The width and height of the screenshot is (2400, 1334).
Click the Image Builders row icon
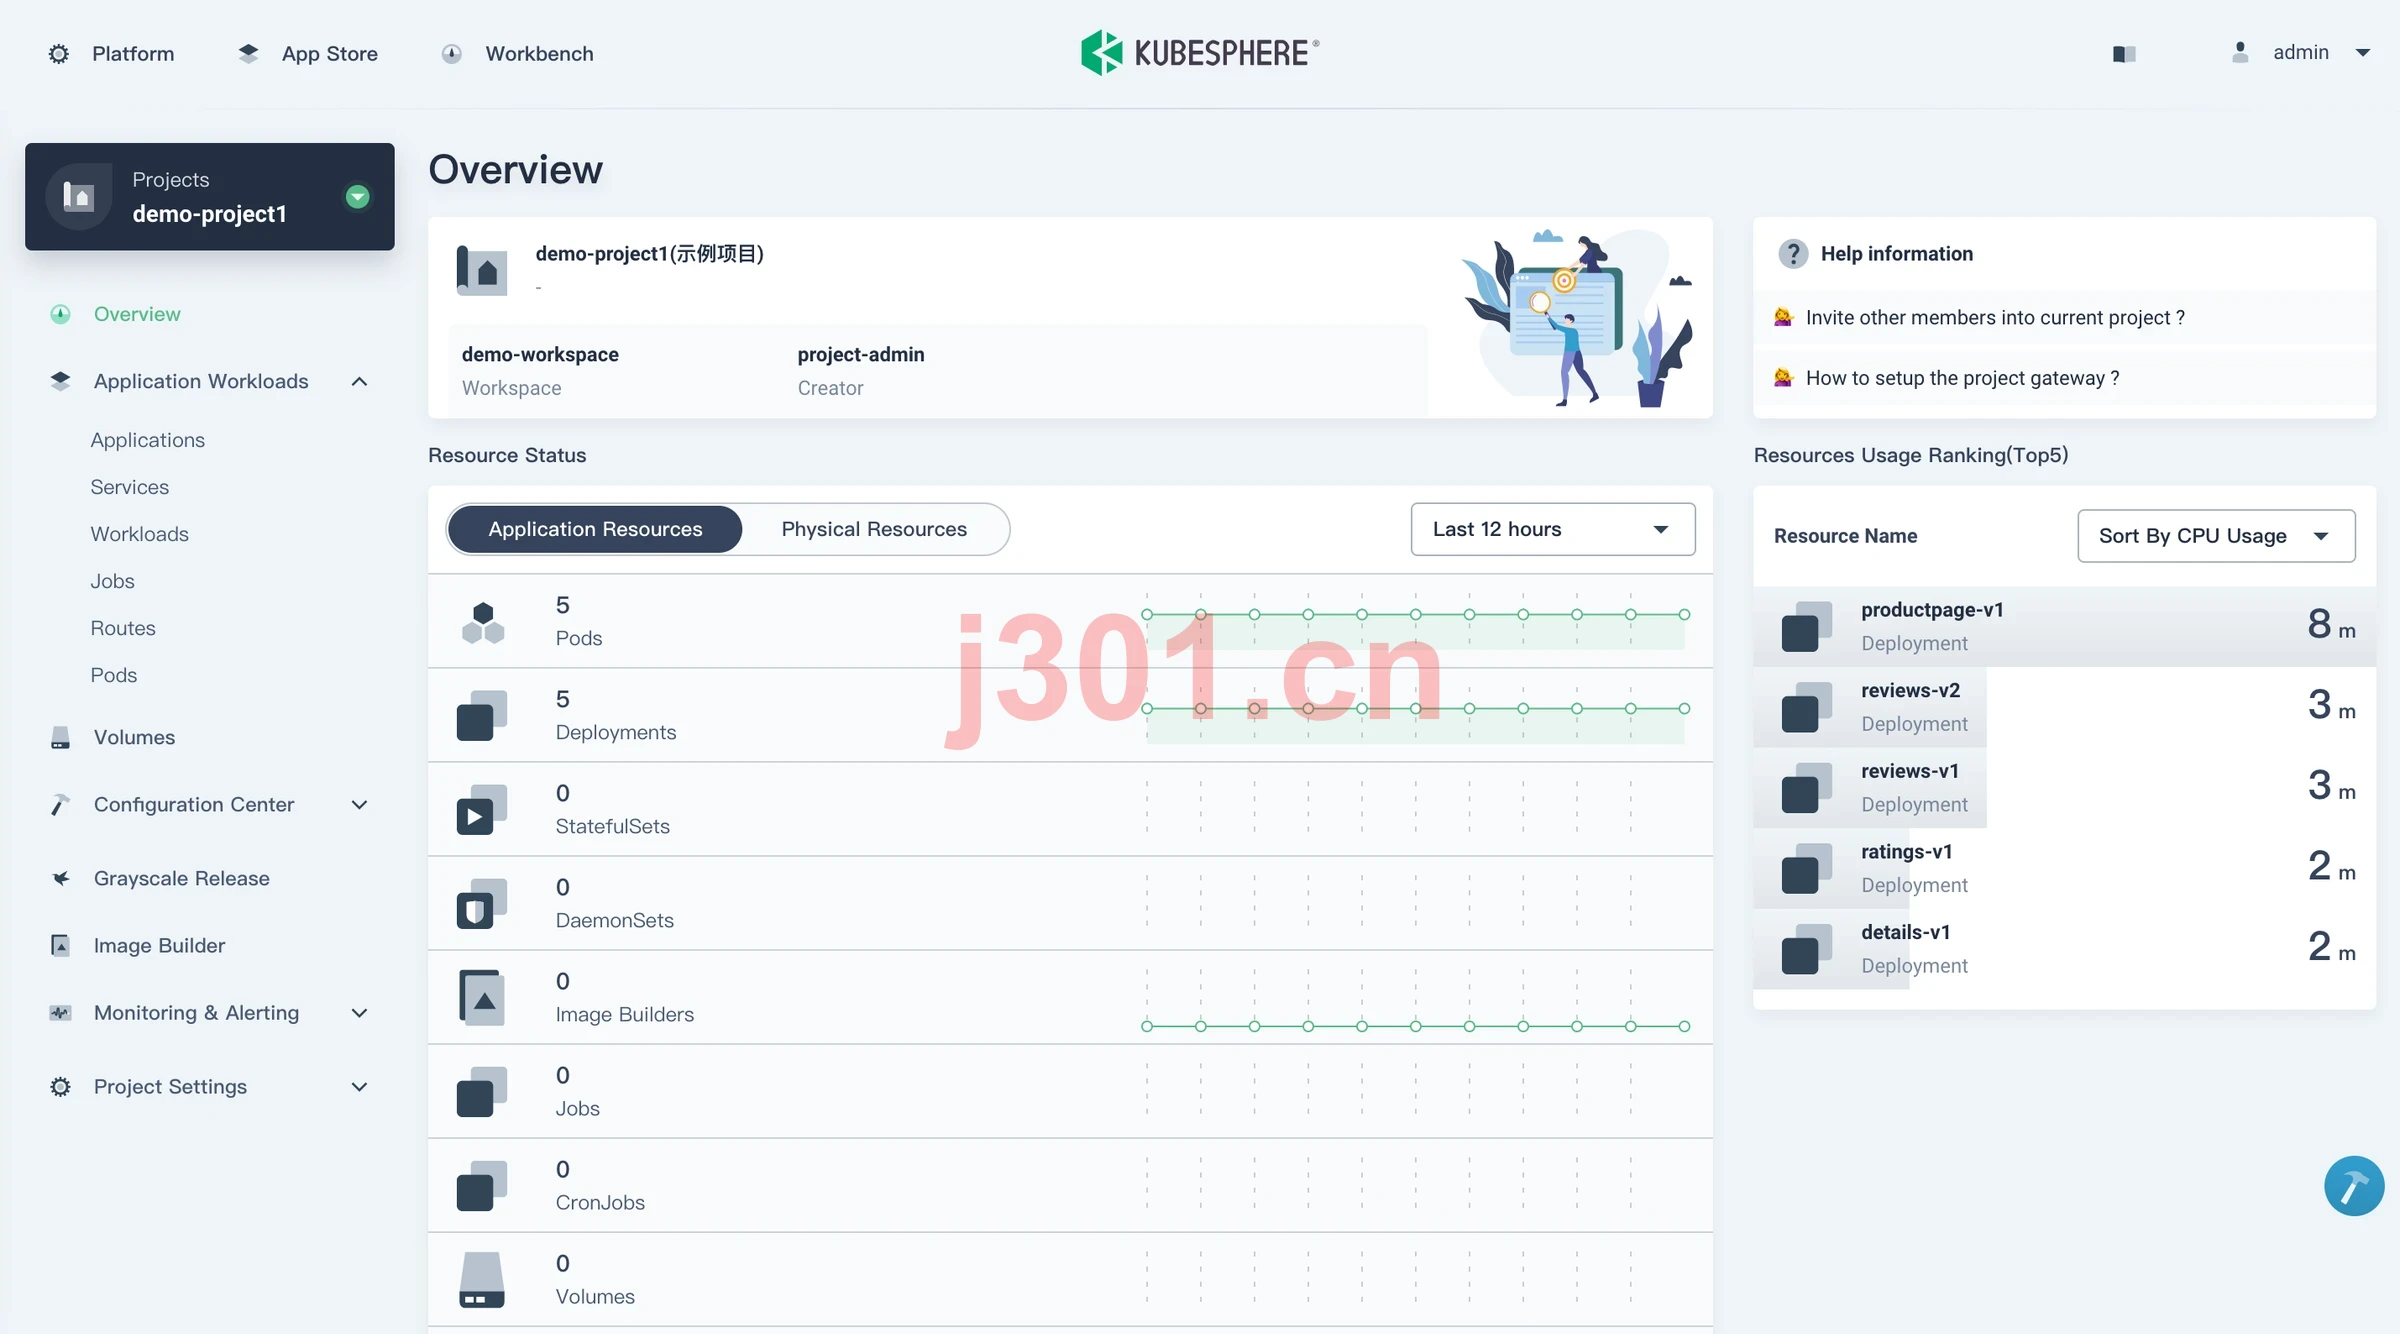(481, 998)
